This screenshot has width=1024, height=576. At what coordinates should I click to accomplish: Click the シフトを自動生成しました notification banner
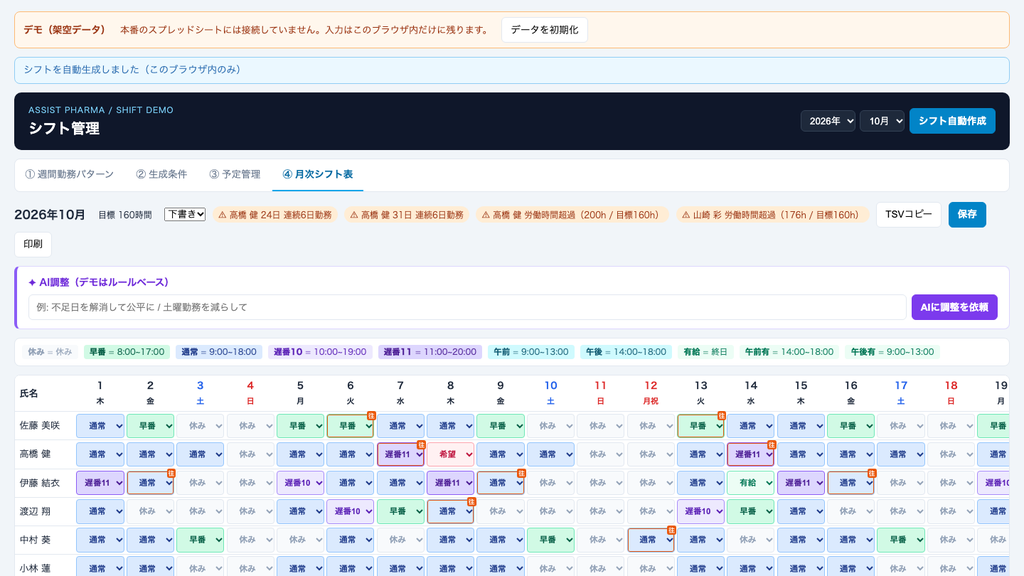512,70
